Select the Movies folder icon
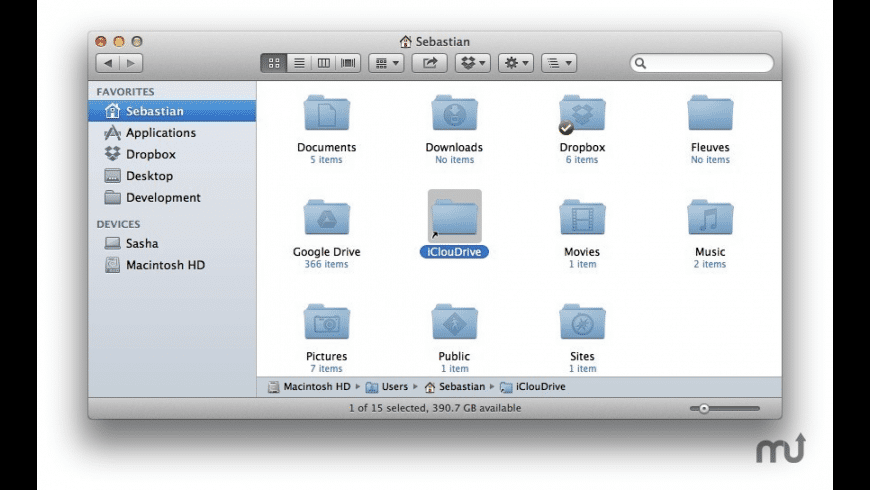 pyautogui.click(x=582, y=217)
